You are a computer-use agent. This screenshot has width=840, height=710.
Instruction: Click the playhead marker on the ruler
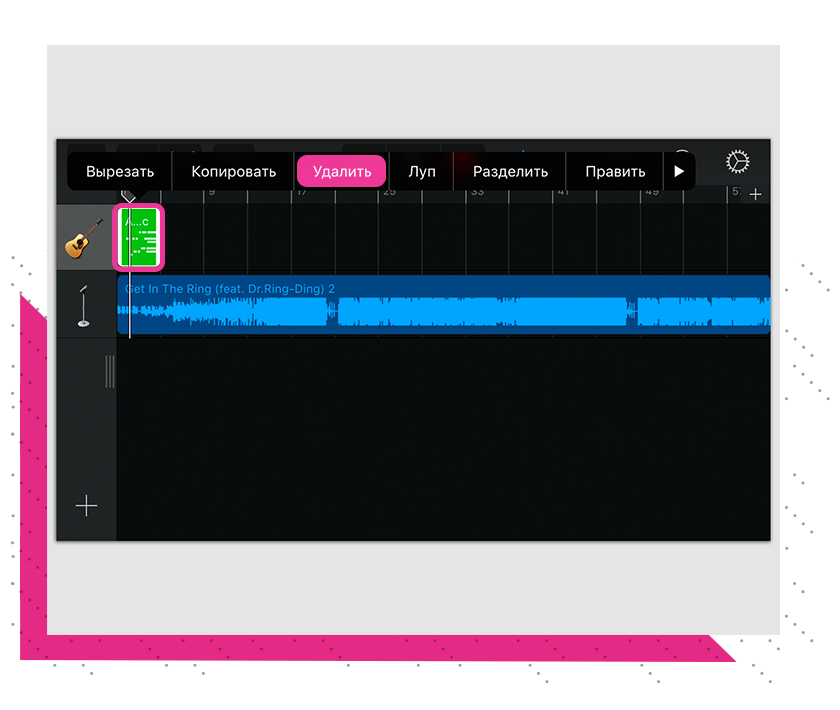(x=129, y=194)
